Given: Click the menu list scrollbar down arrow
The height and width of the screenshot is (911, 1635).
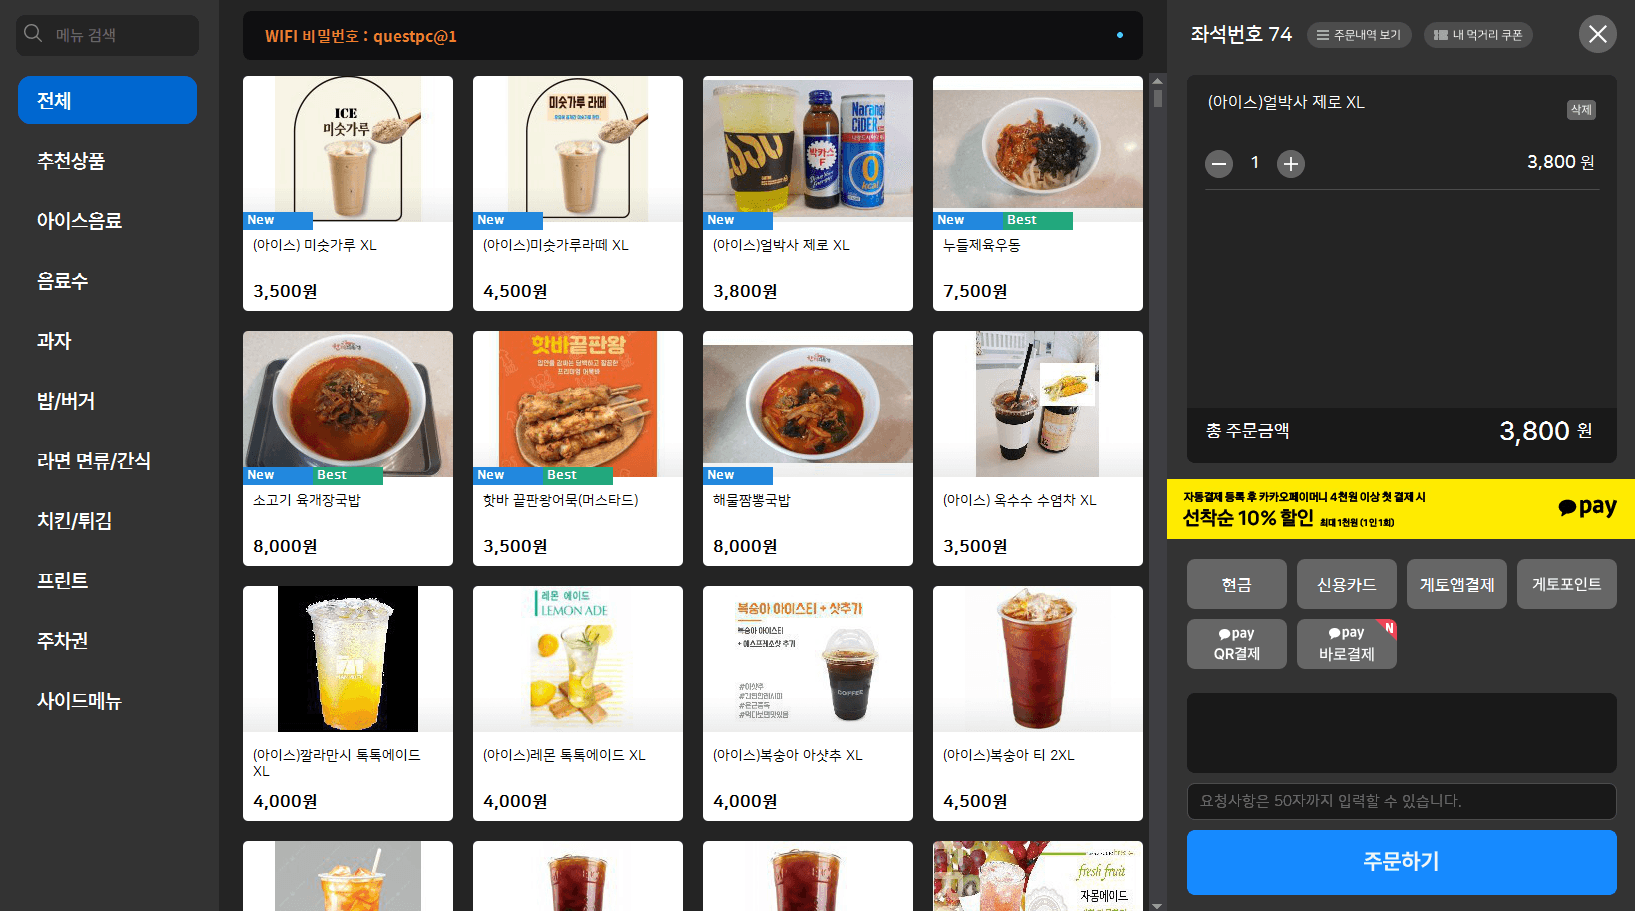Looking at the screenshot, I should pos(1157,904).
